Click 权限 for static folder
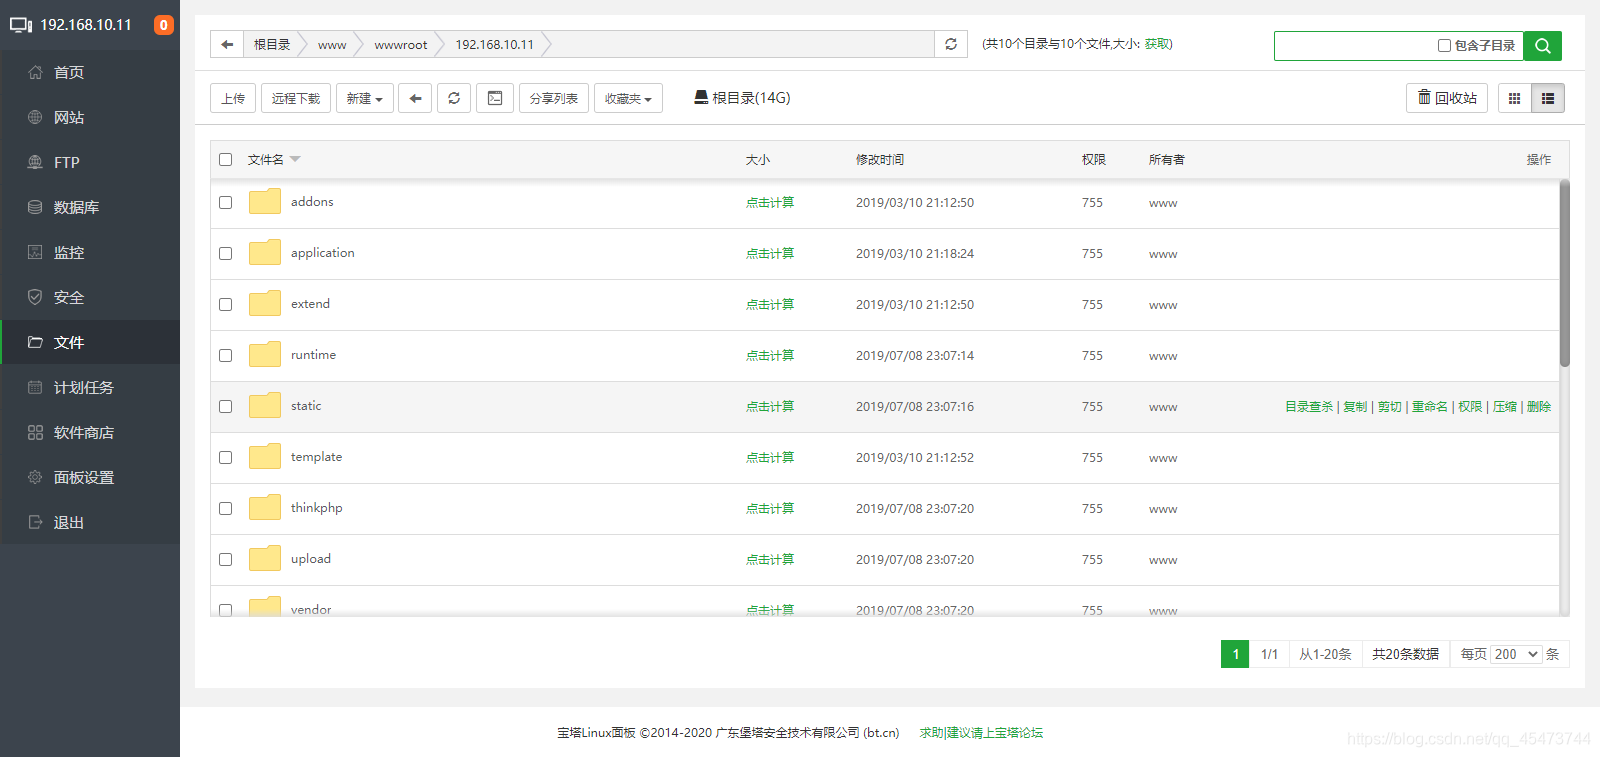Screen dimensions: 1600x757 [x=1470, y=406]
